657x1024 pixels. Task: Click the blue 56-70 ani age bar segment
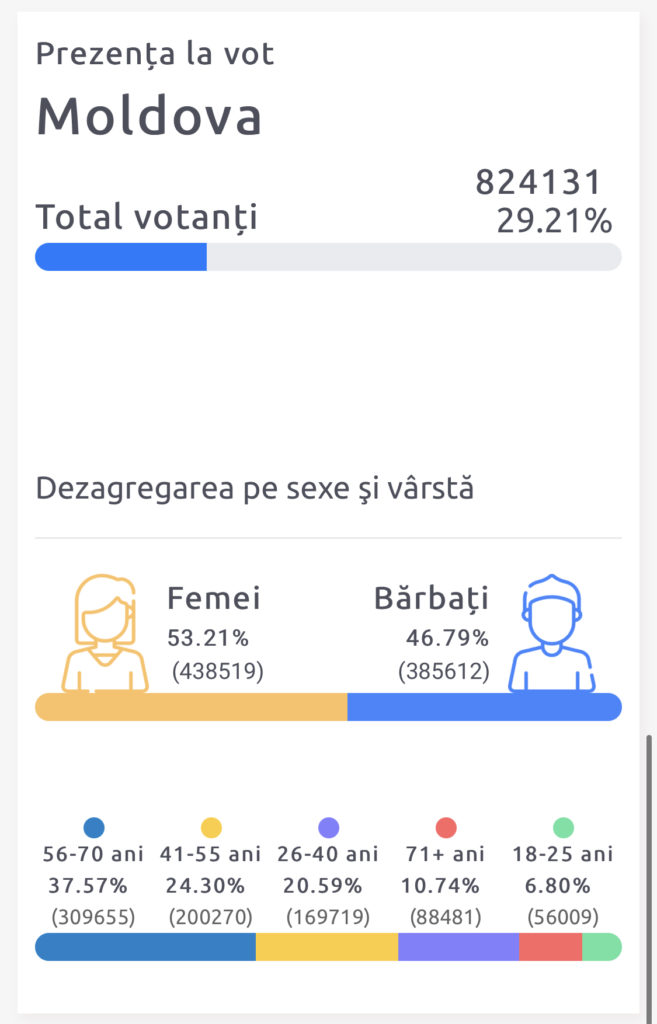146,947
